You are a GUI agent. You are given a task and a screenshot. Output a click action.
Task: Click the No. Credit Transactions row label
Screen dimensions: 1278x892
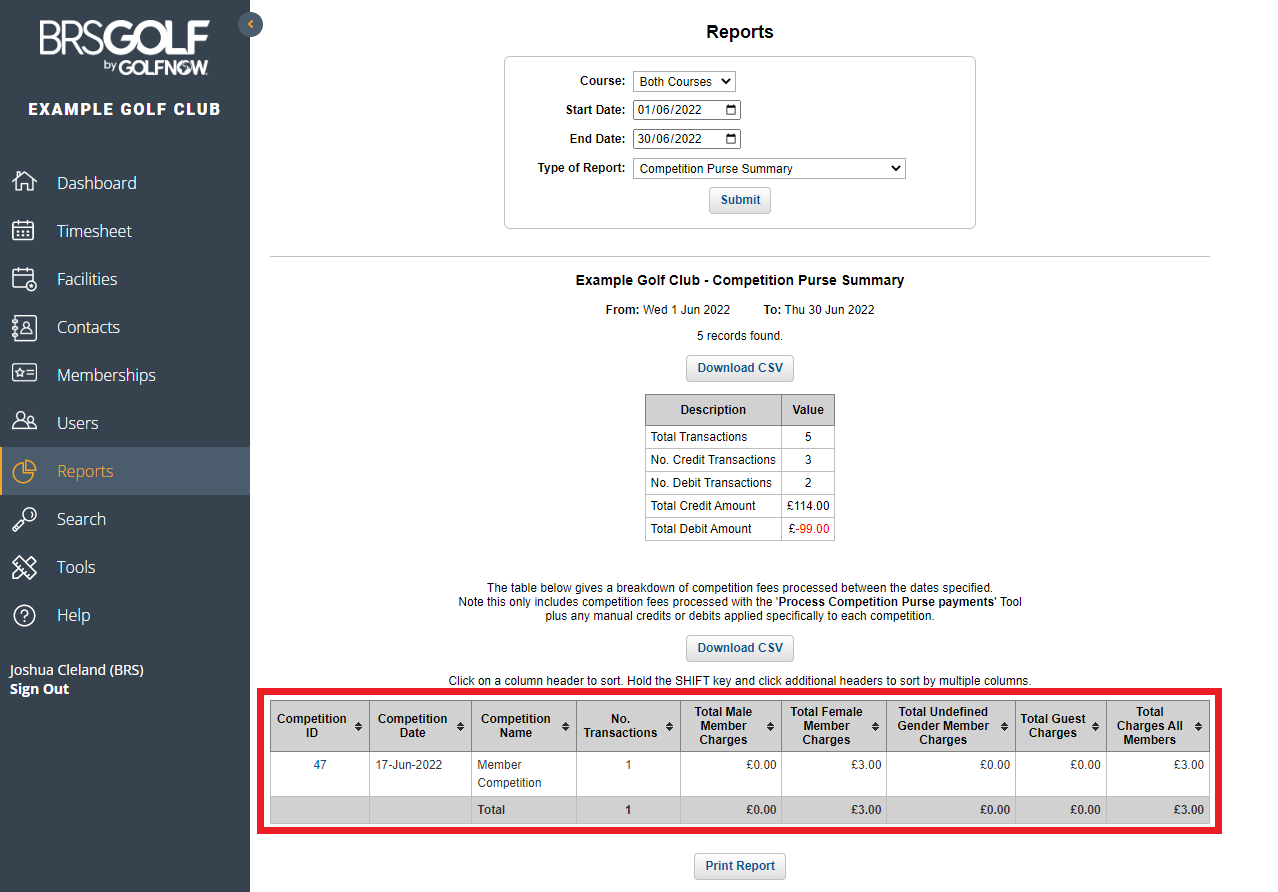[x=713, y=460]
